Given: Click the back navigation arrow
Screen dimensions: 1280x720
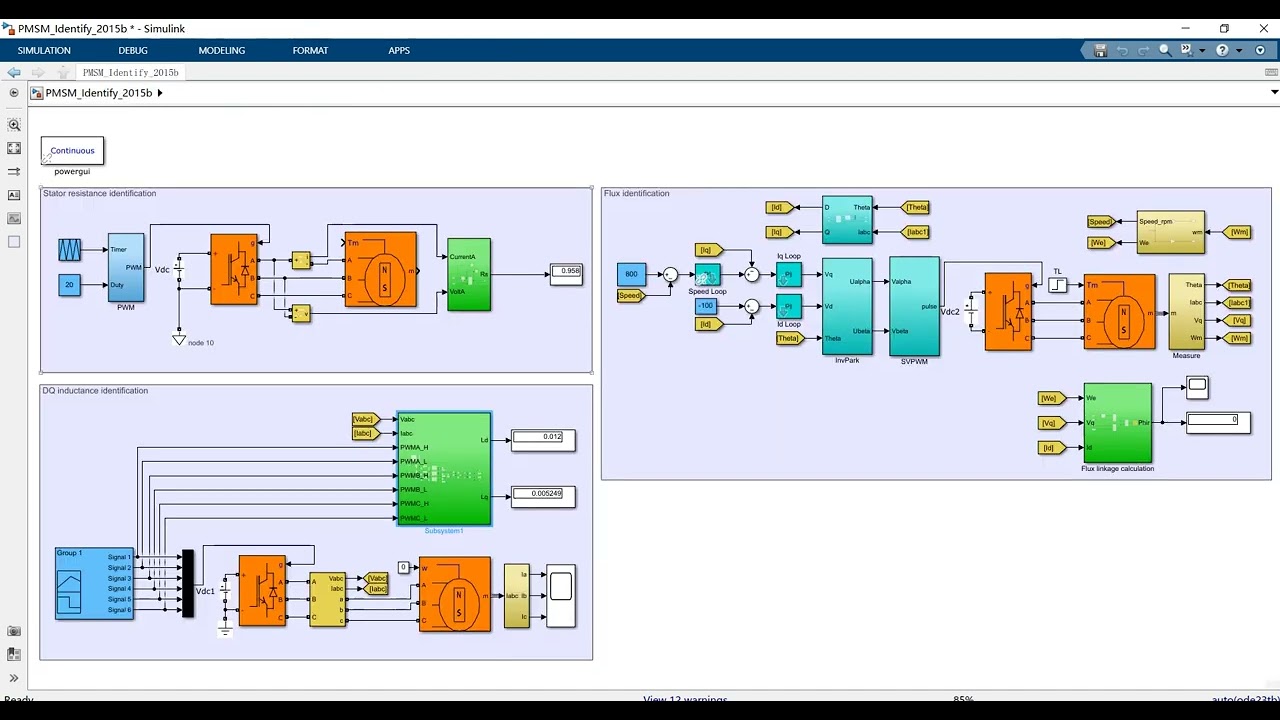Looking at the screenshot, I should [x=14, y=72].
